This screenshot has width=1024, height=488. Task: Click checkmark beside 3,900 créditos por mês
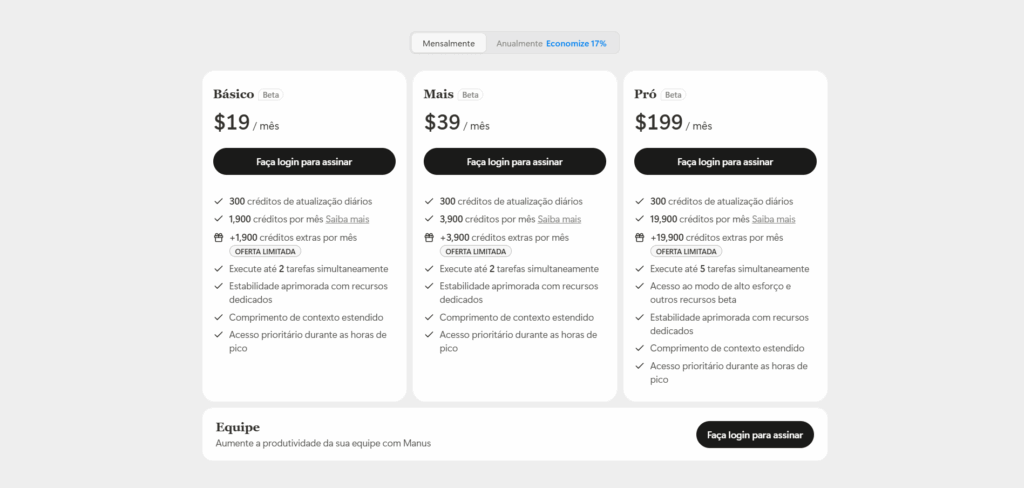coord(428,220)
